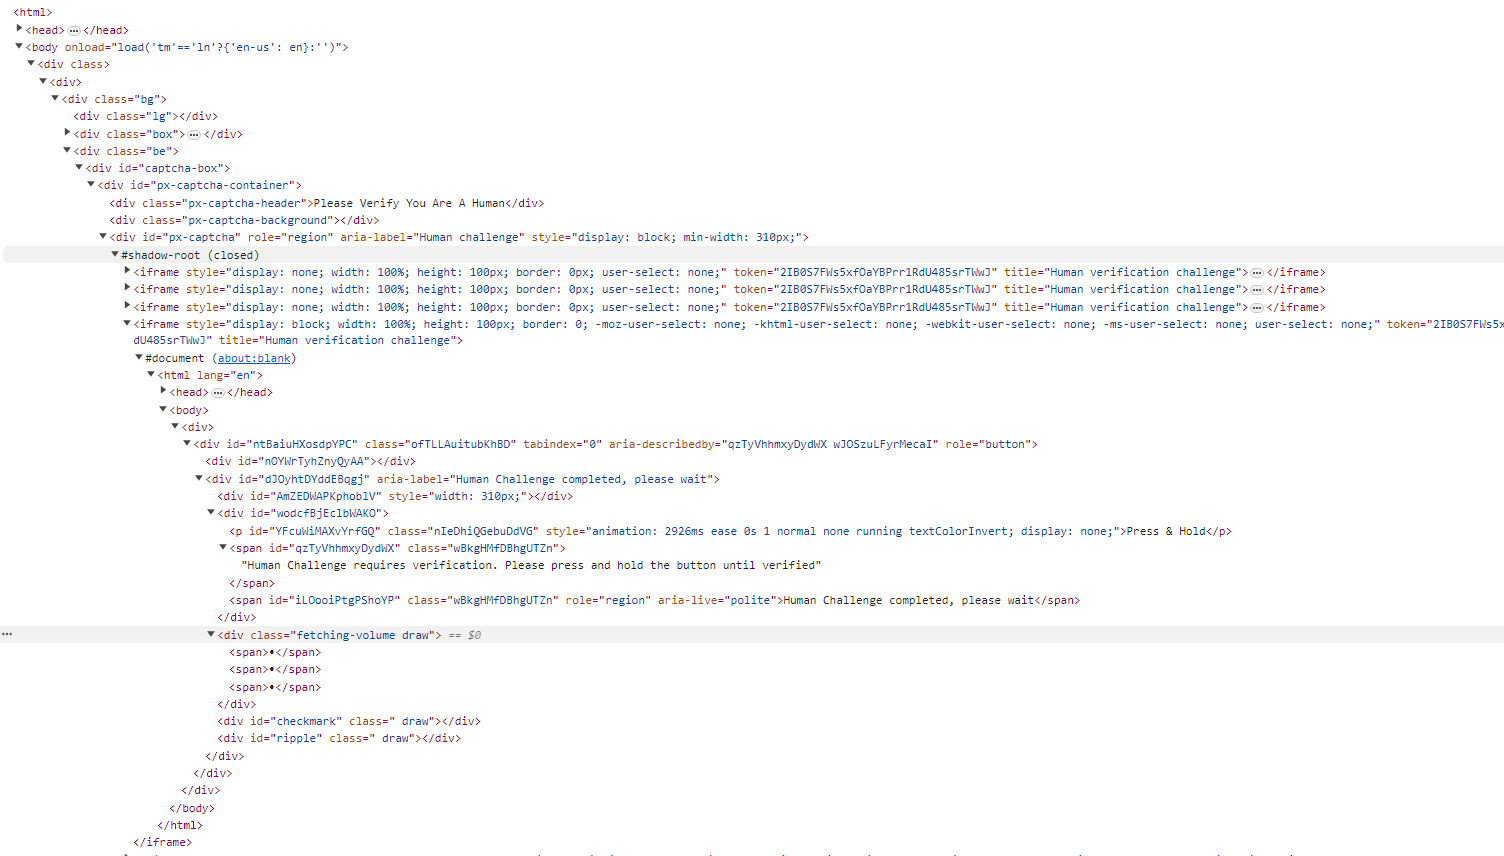Click the more-actions ellipsis beside the fetching-volume row
The width and height of the screenshot is (1504, 856).
pos(7,634)
